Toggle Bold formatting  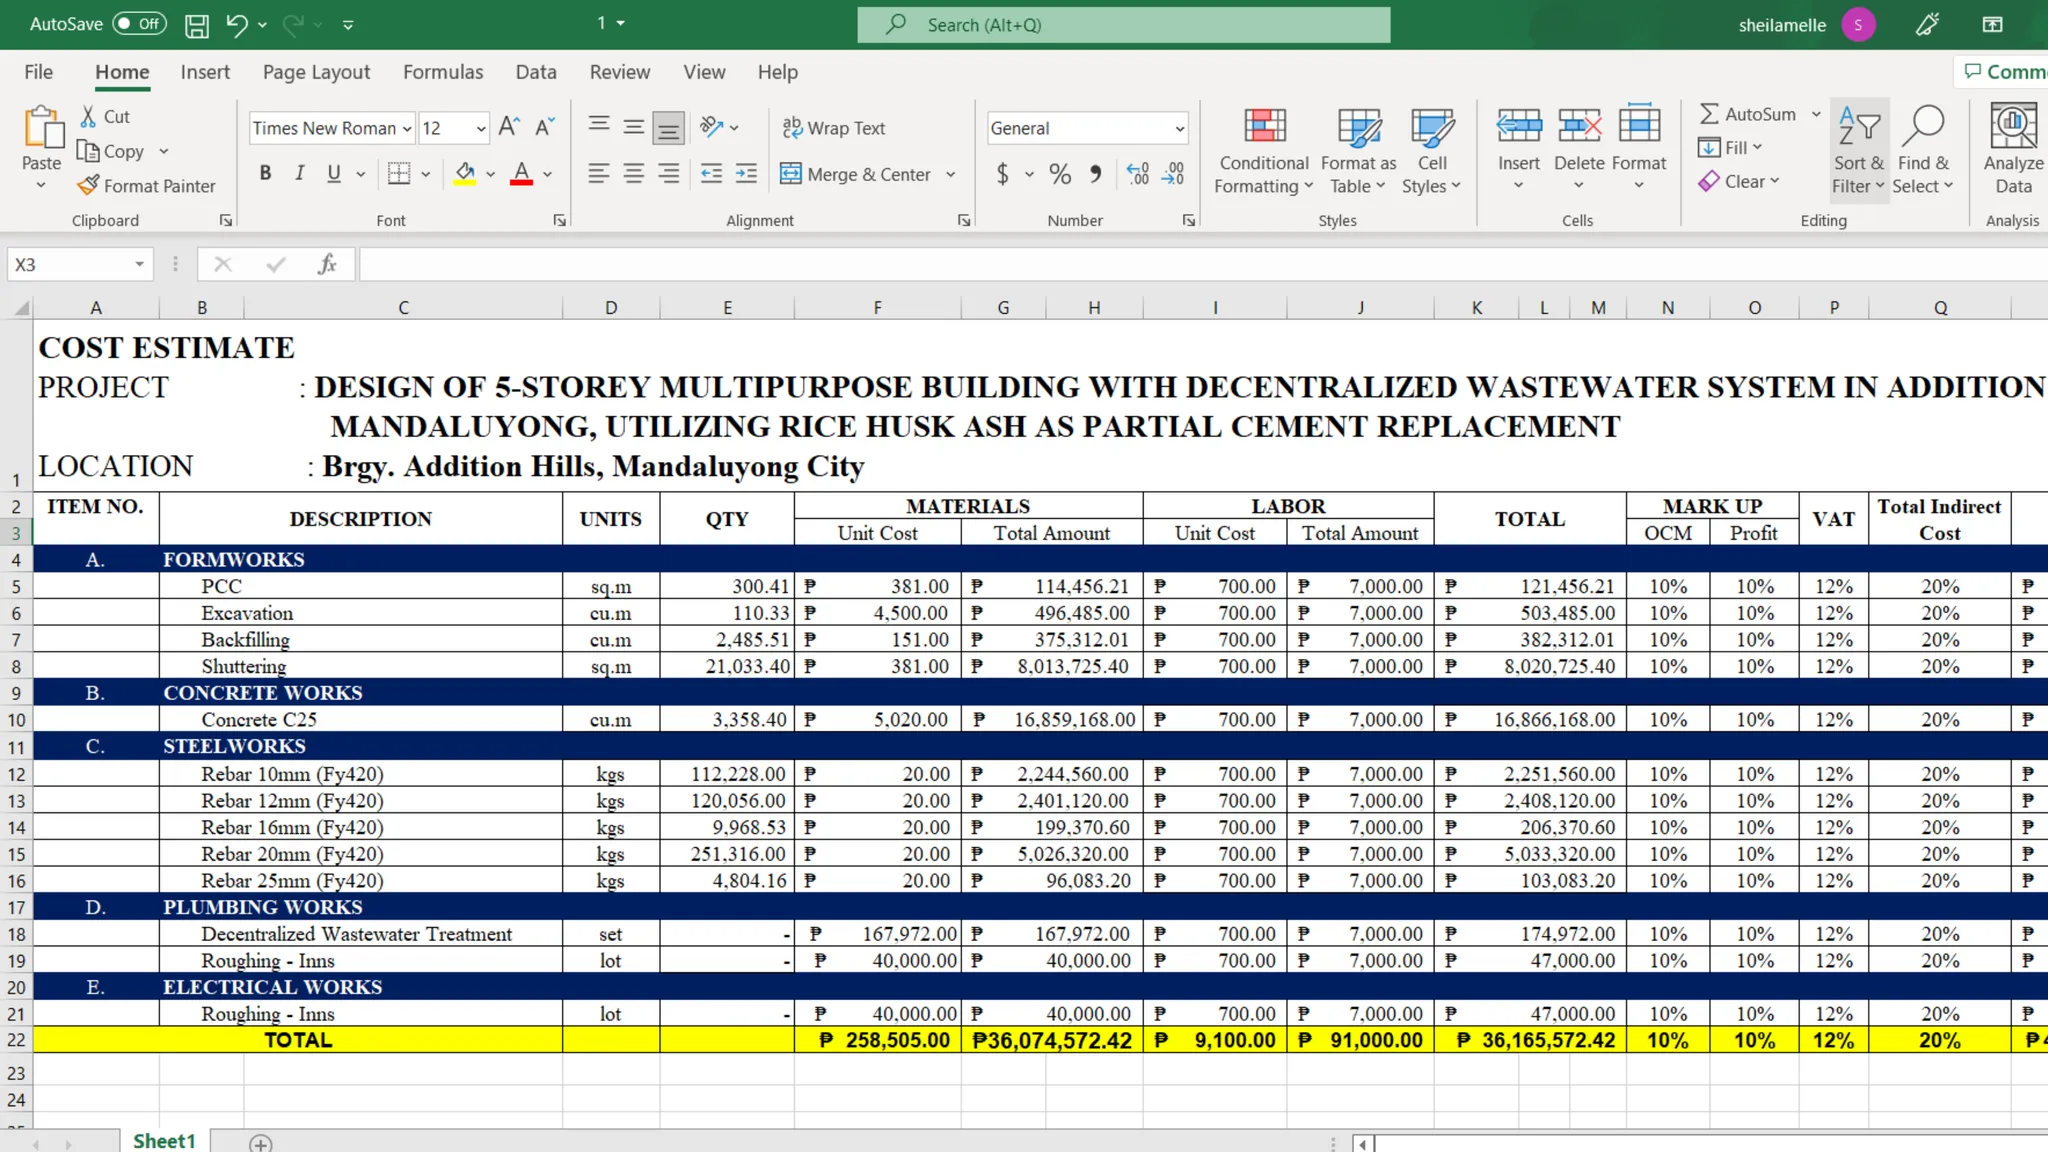click(x=265, y=174)
